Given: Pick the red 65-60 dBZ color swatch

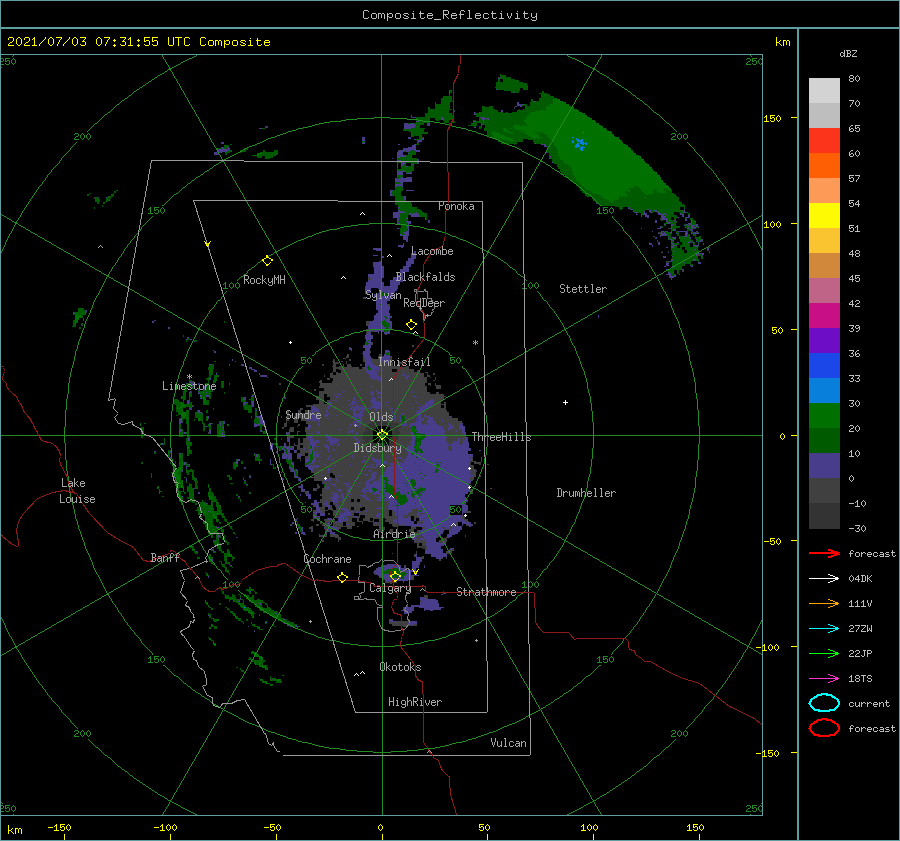Looking at the screenshot, I should (x=824, y=141).
